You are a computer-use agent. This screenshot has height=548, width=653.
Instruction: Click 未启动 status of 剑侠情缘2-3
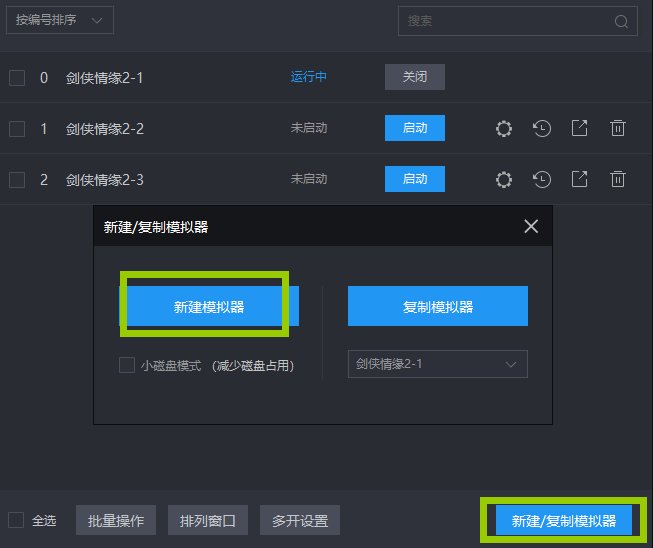tap(309, 179)
